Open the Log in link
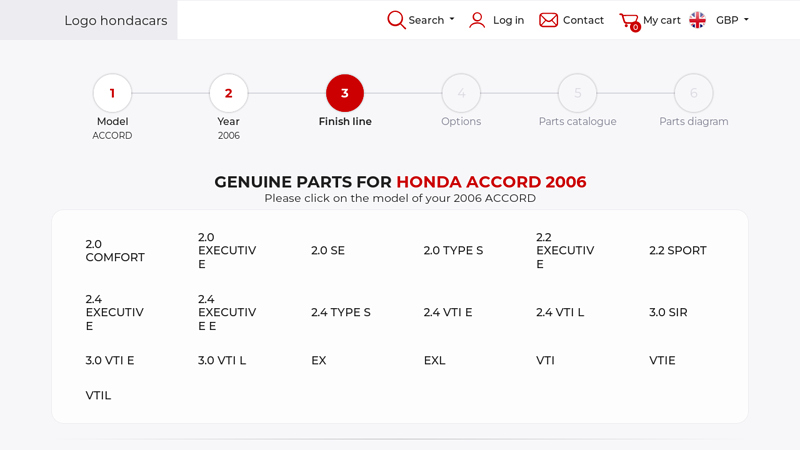This screenshot has height=450, width=800. click(x=508, y=20)
